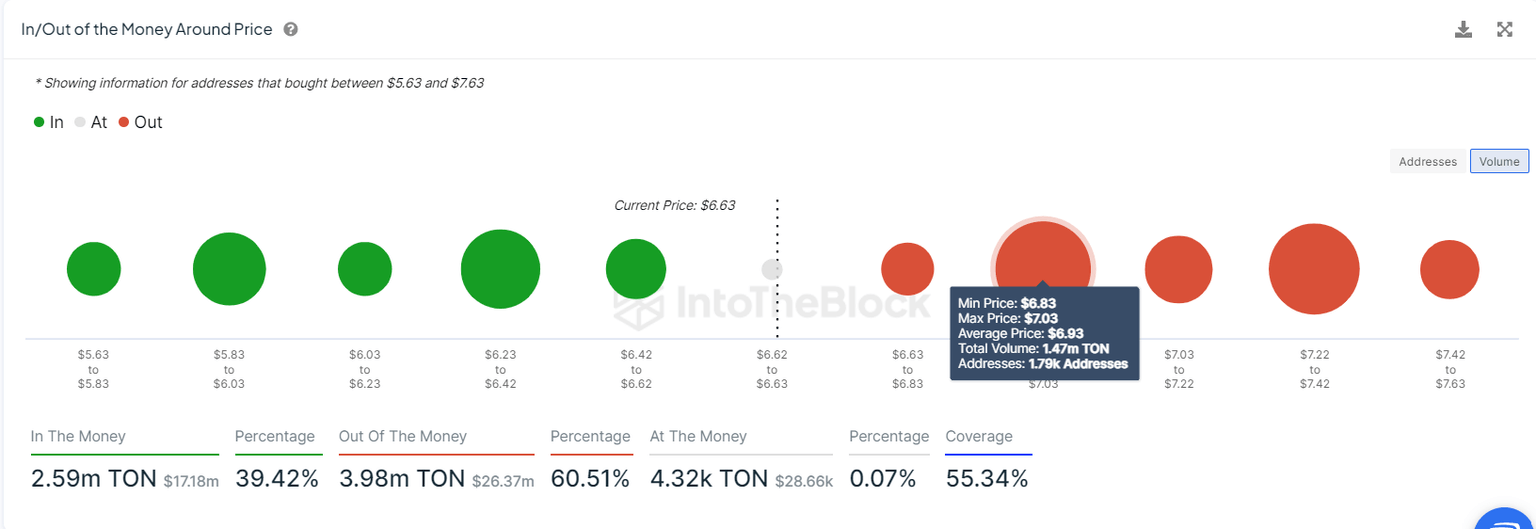Screen dimensions: 1536x529
Task: Click the download chart icon
Action: [1463, 29]
